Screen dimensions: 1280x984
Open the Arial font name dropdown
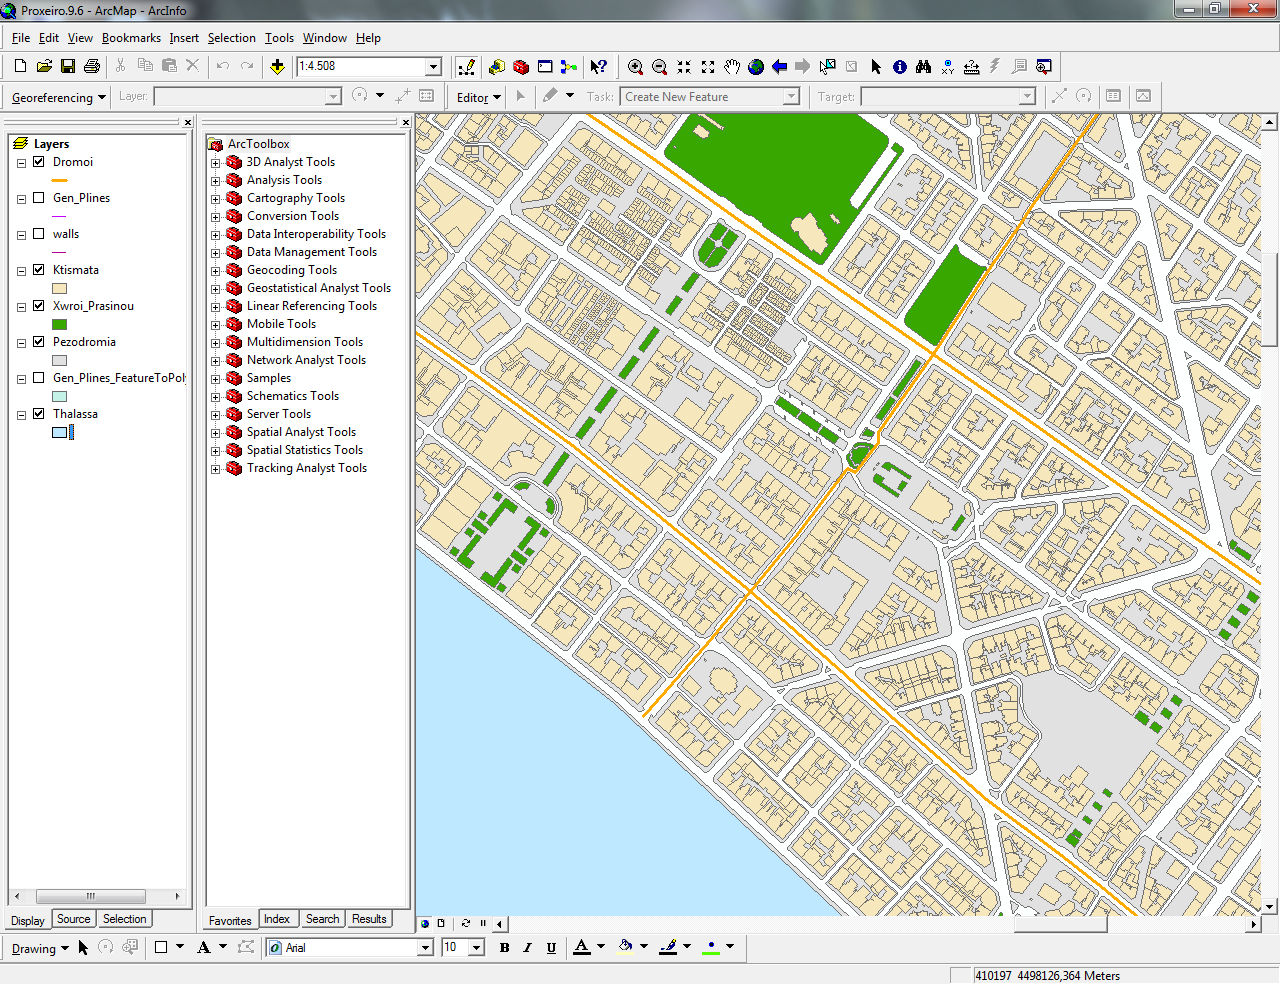point(425,947)
